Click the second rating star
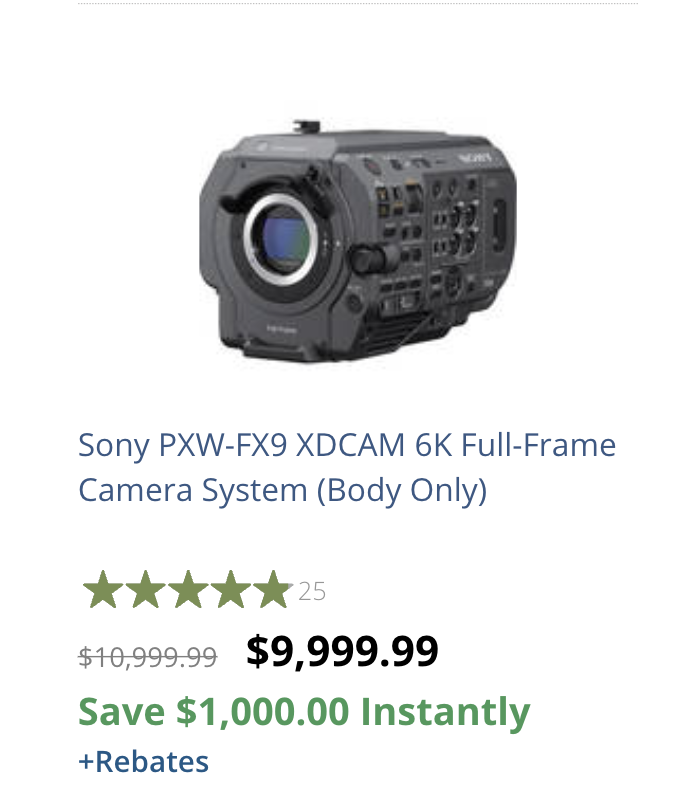Viewport: 678px width, 794px height. [146, 589]
